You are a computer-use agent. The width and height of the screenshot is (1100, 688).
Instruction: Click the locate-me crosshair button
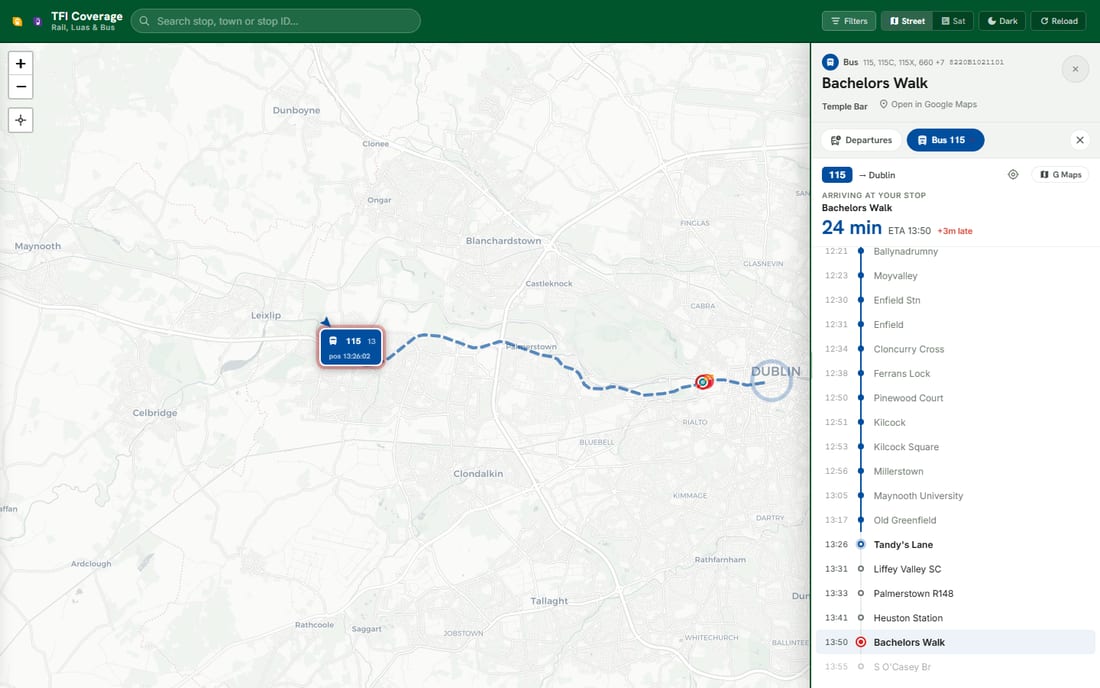20,120
